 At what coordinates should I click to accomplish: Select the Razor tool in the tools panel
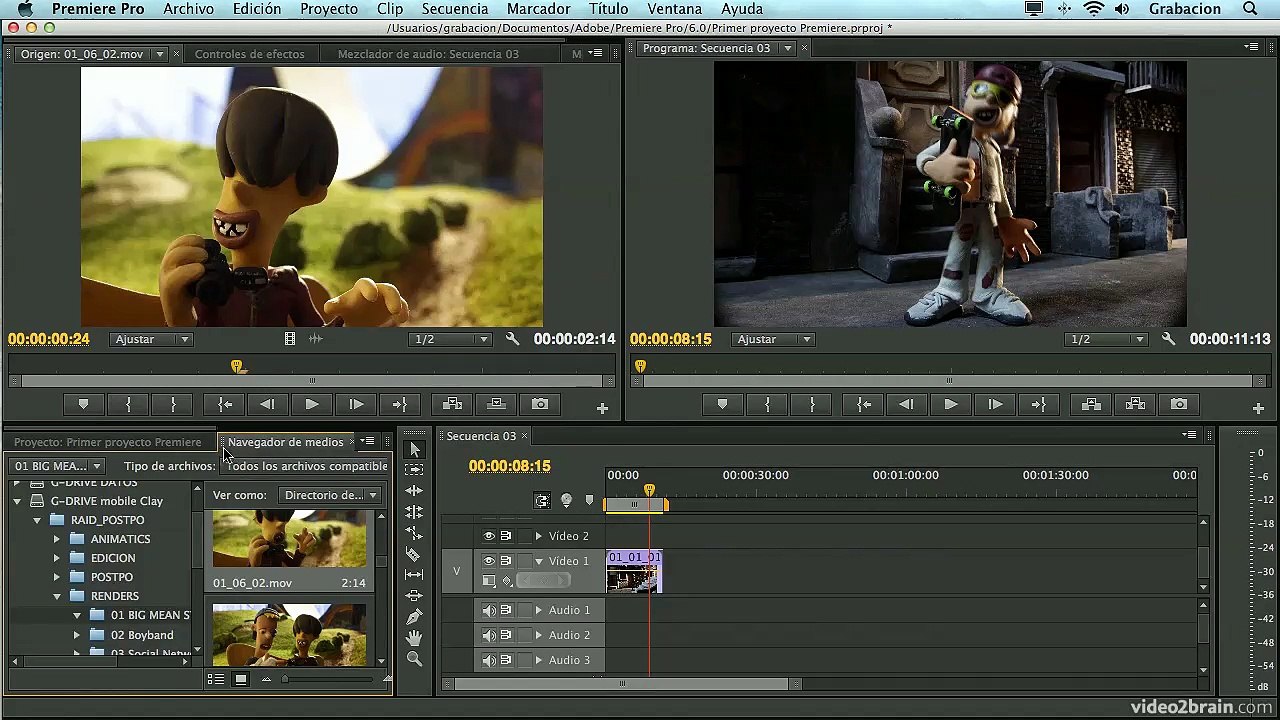coord(414,553)
